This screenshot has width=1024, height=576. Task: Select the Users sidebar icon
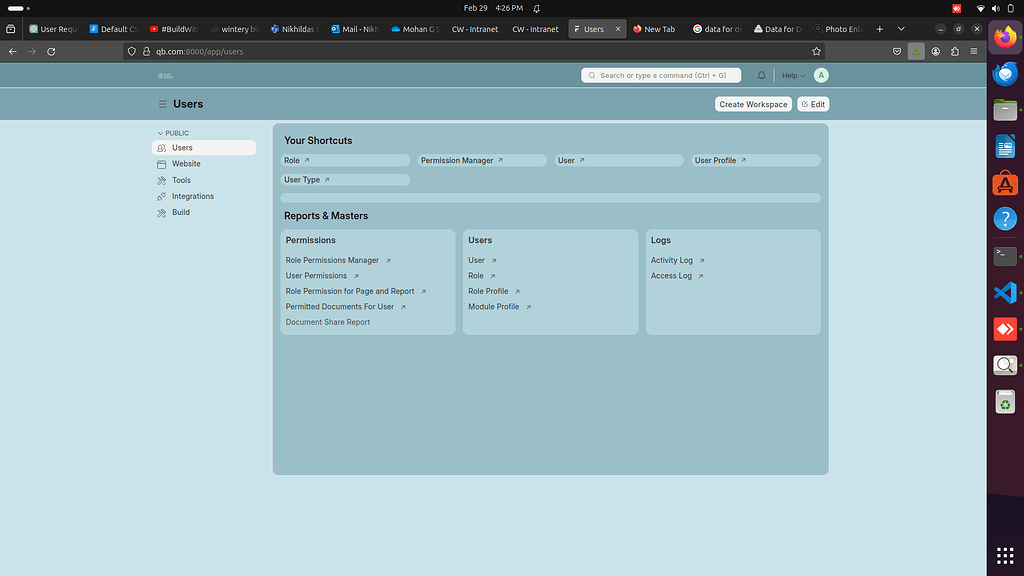click(x=162, y=147)
